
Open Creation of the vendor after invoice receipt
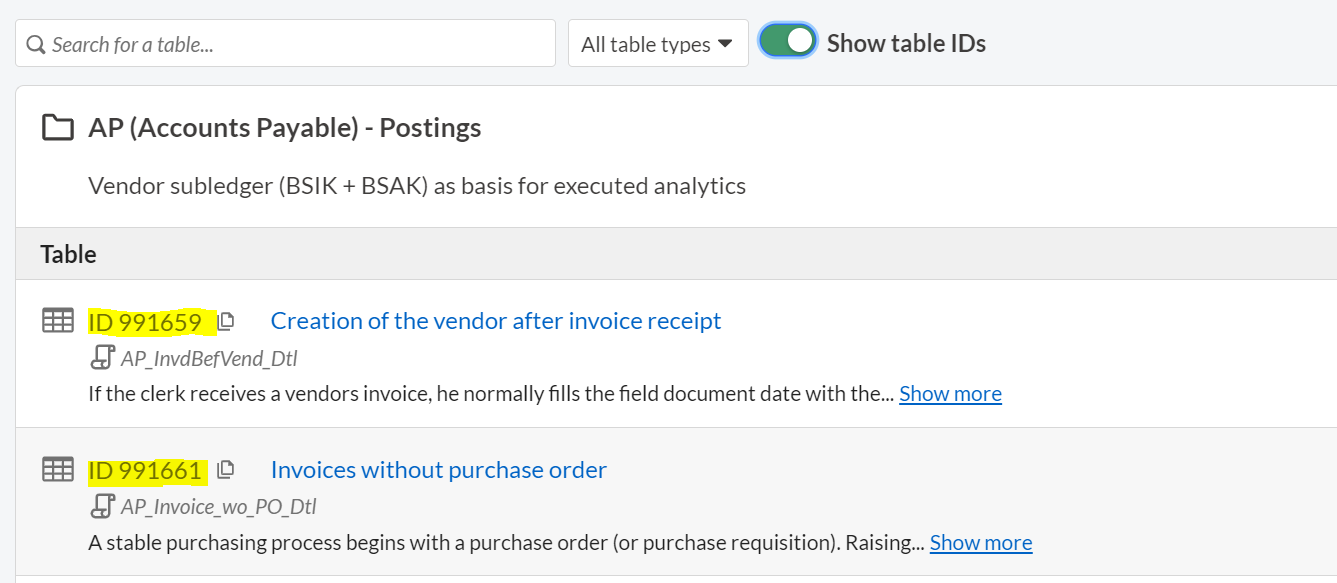coord(495,321)
